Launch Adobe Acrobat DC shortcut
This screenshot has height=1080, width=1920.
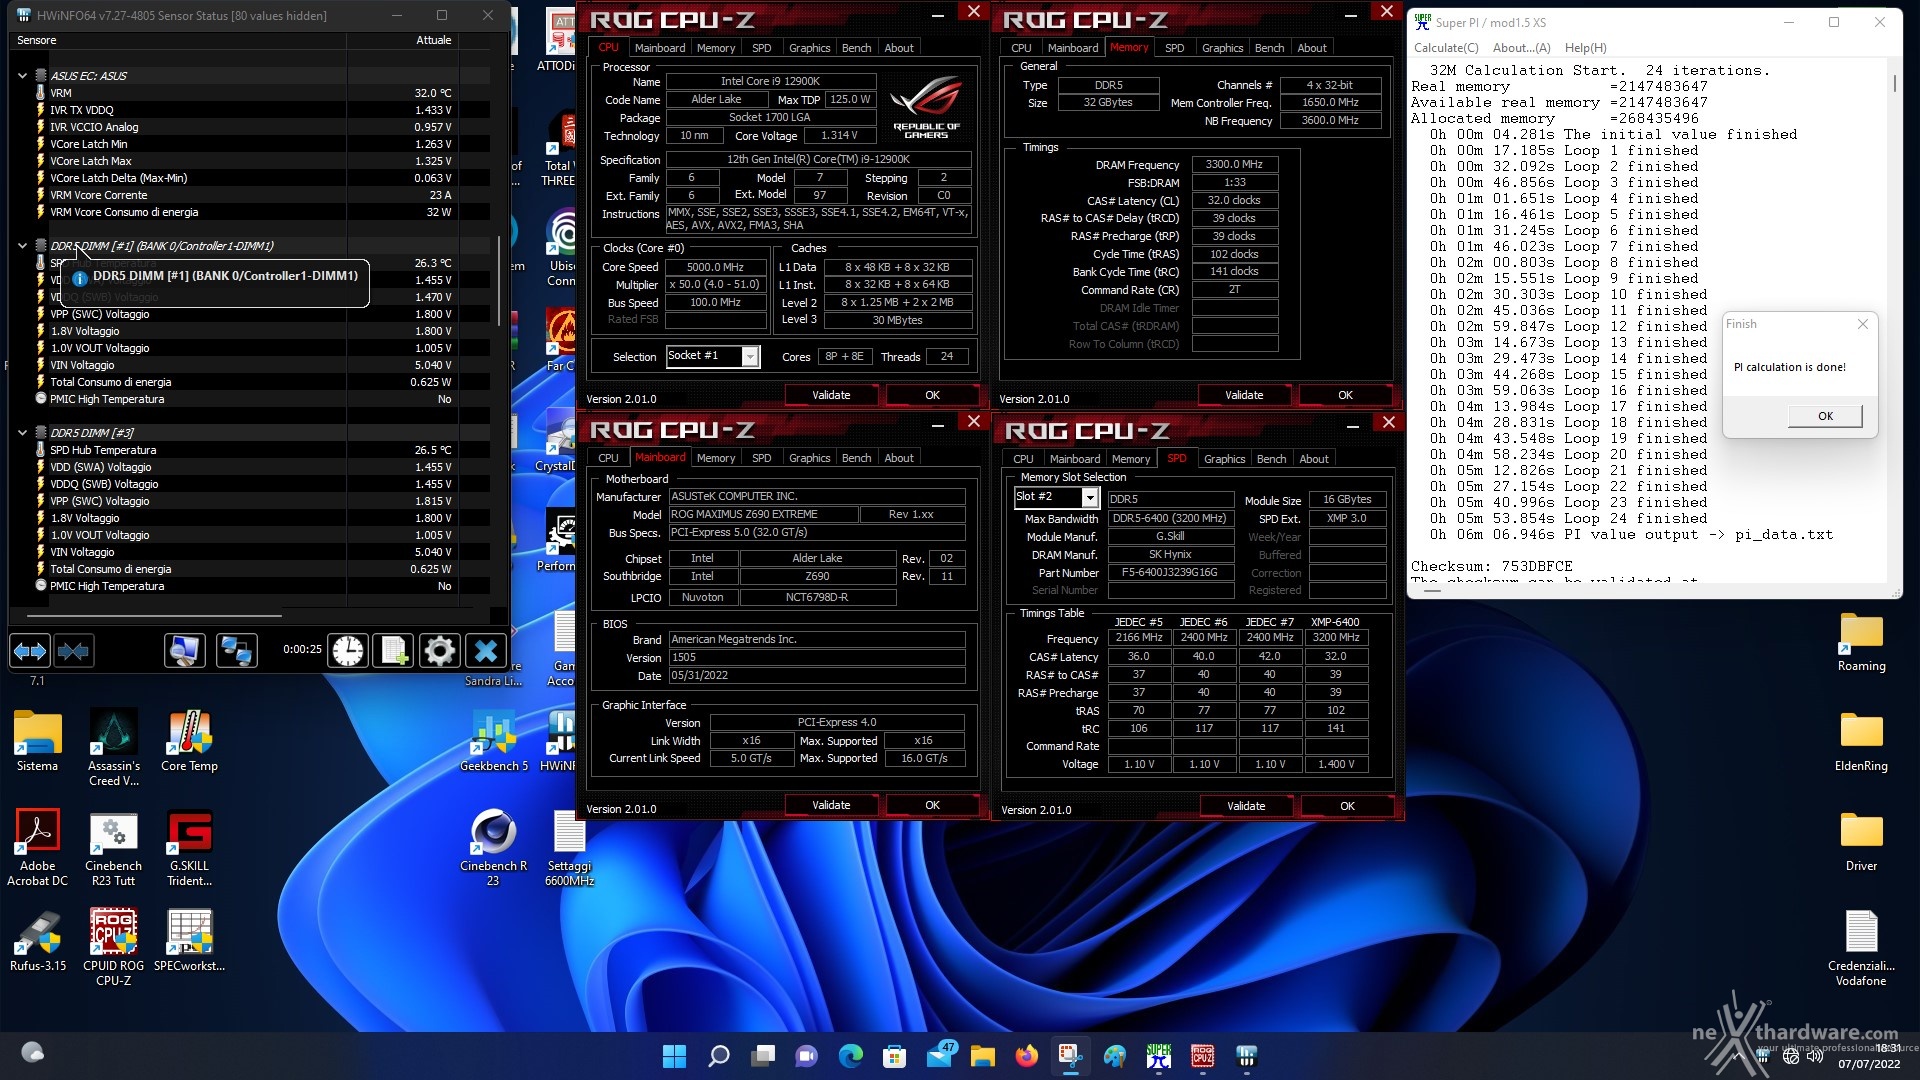point(37,848)
